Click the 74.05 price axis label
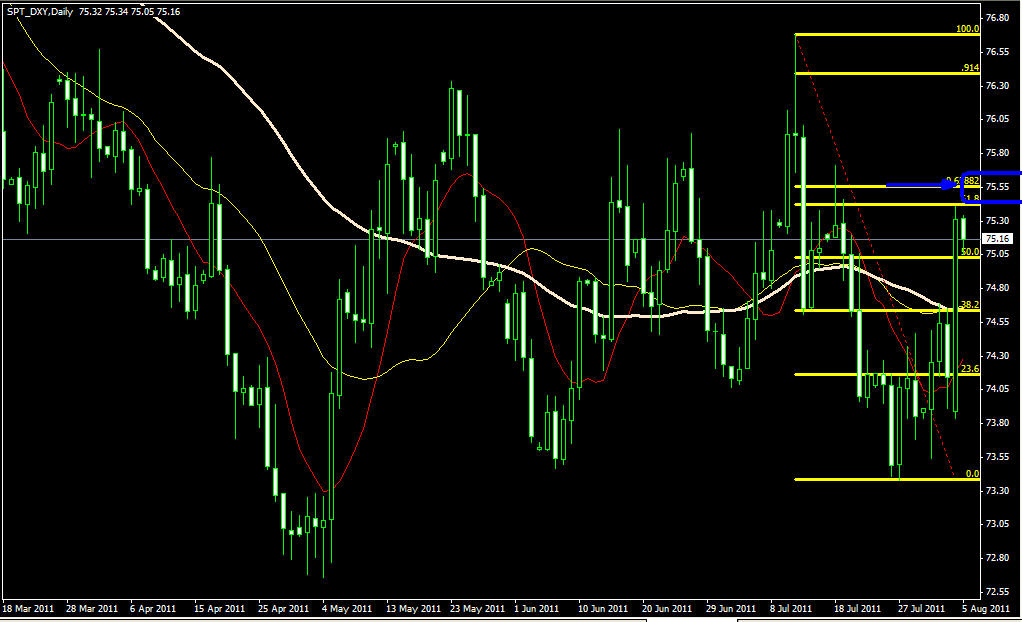Image resolution: width=1022 pixels, height=622 pixels. tap(999, 389)
